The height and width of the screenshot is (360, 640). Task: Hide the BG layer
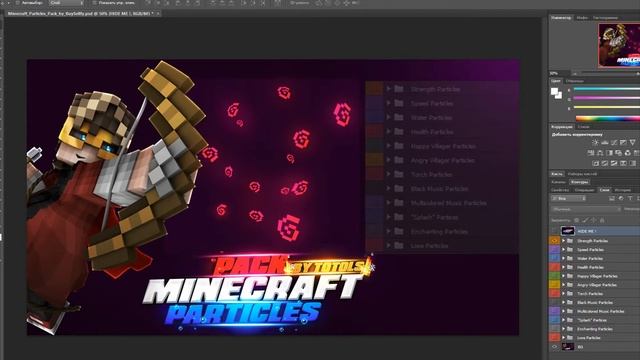(554, 347)
